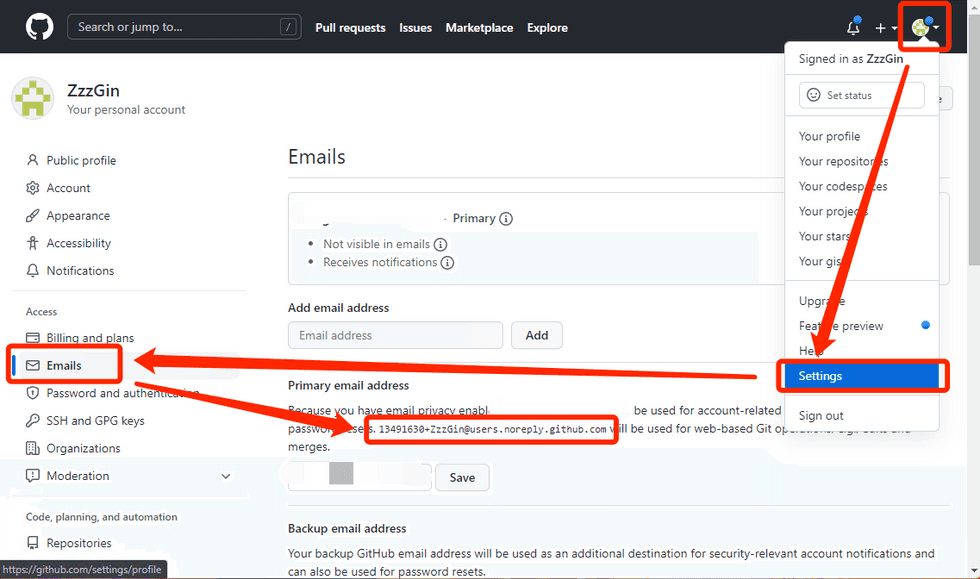The image size is (980, 579).
Task: Open the user avatar menu in the header
Action: (x=925, y=27)
